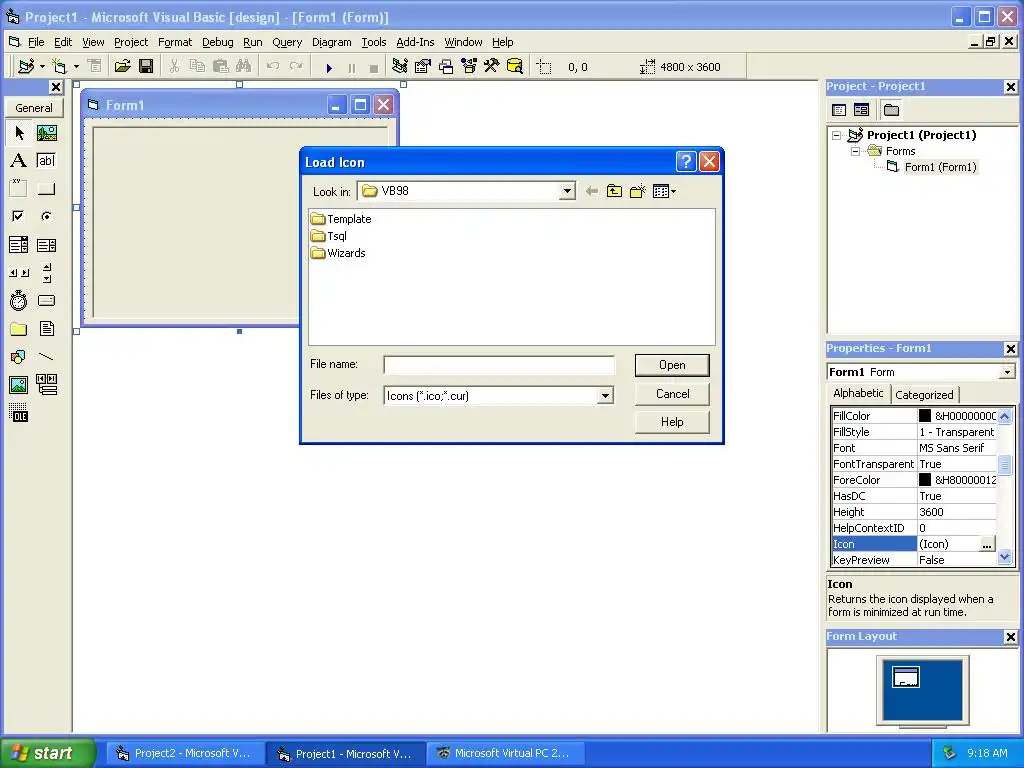The height and width of the screenshot is (768, 1024).
Task: Click the Open Project toolbar icon
Action: click(122, 66)
